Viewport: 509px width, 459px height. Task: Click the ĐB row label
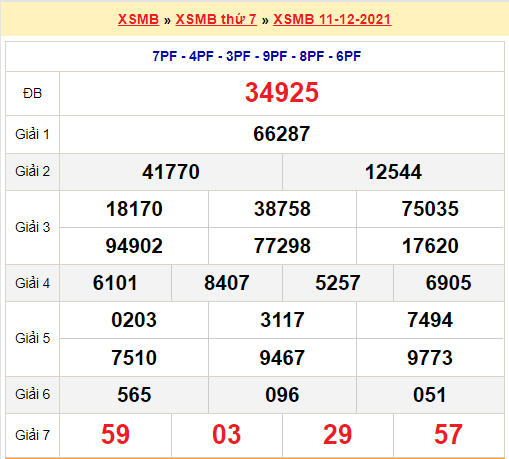(x=32, y=93)
